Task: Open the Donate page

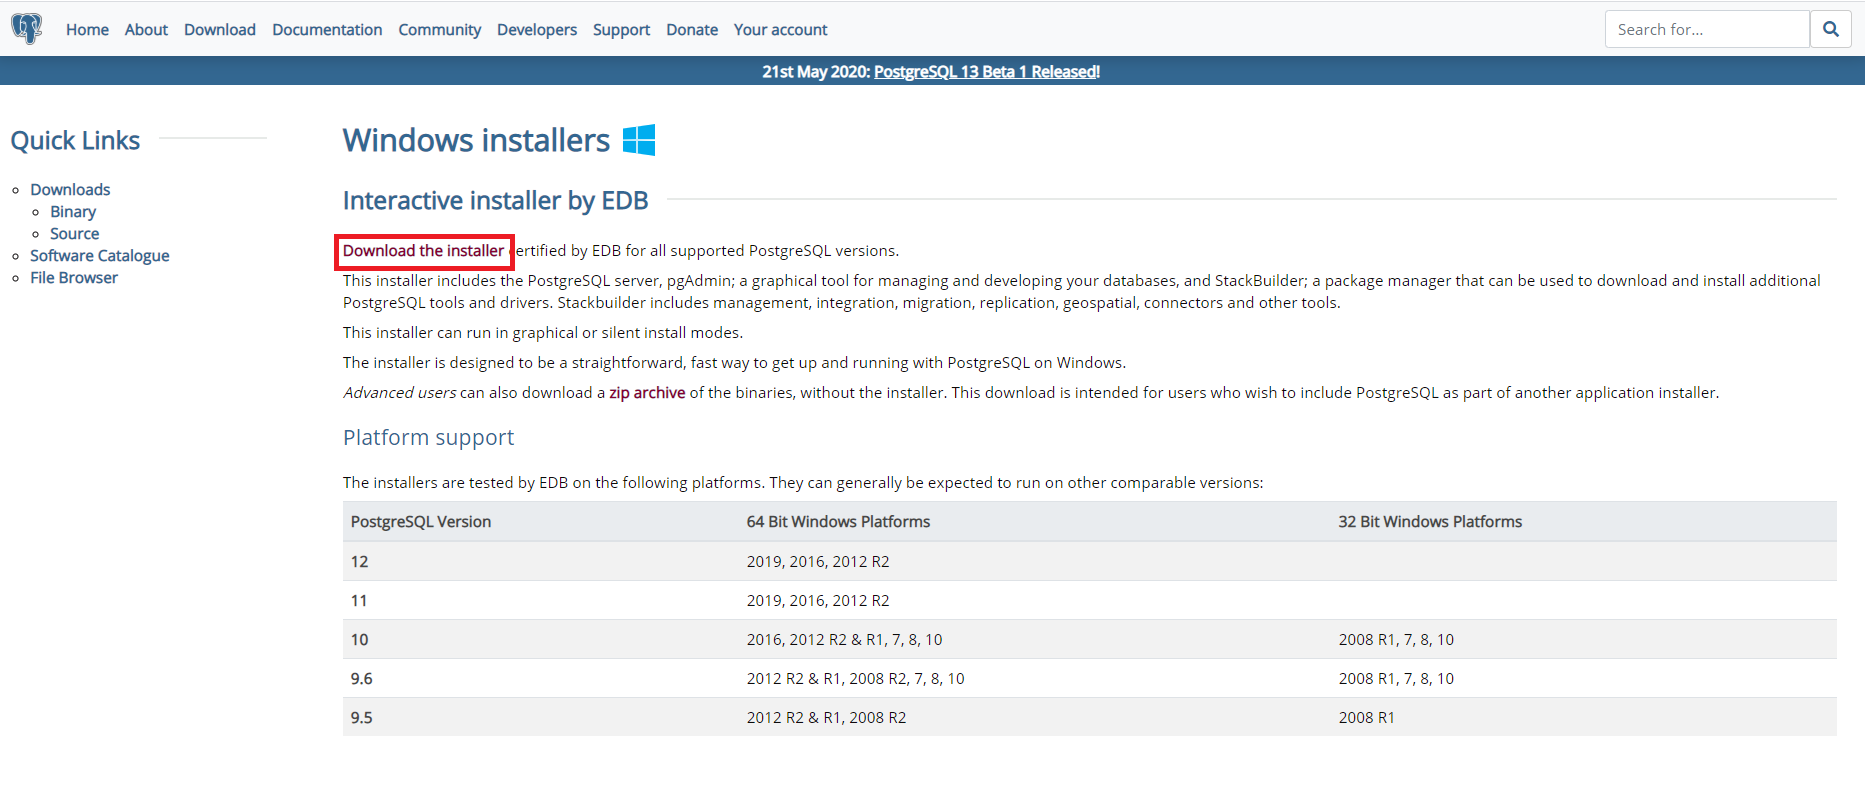Action: tap(692, 30)
